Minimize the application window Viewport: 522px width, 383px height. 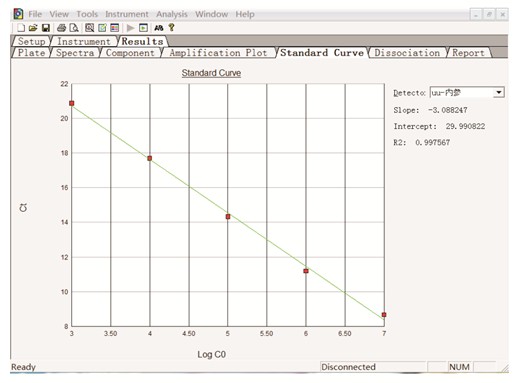[x=476, y=15]
